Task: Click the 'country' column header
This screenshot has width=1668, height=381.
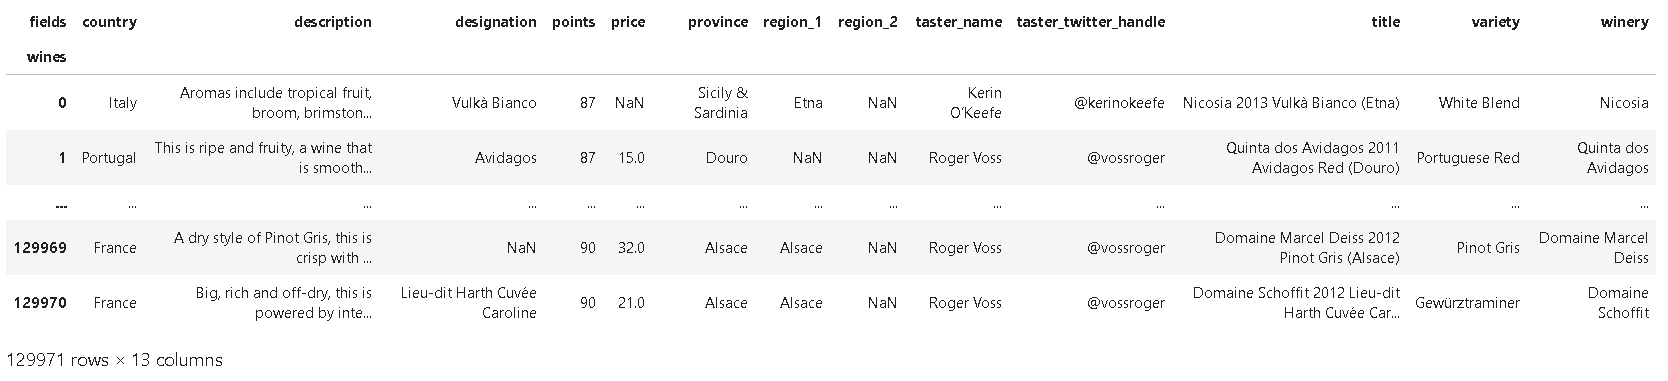Action: 109,22
